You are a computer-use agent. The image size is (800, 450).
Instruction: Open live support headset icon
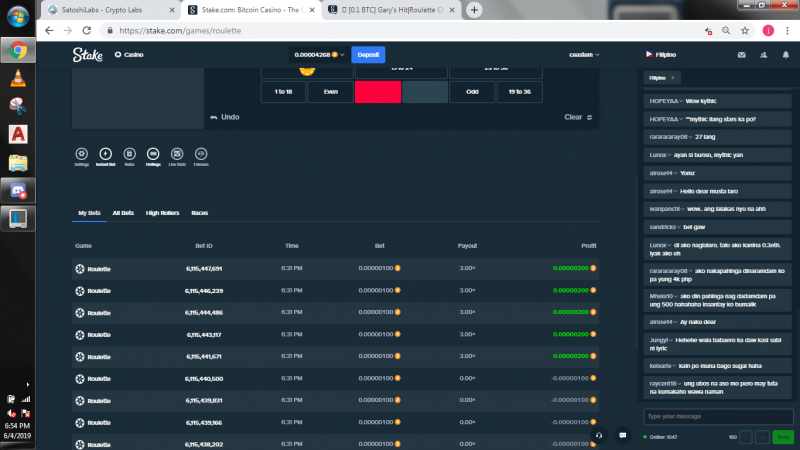tap(599, 436)
